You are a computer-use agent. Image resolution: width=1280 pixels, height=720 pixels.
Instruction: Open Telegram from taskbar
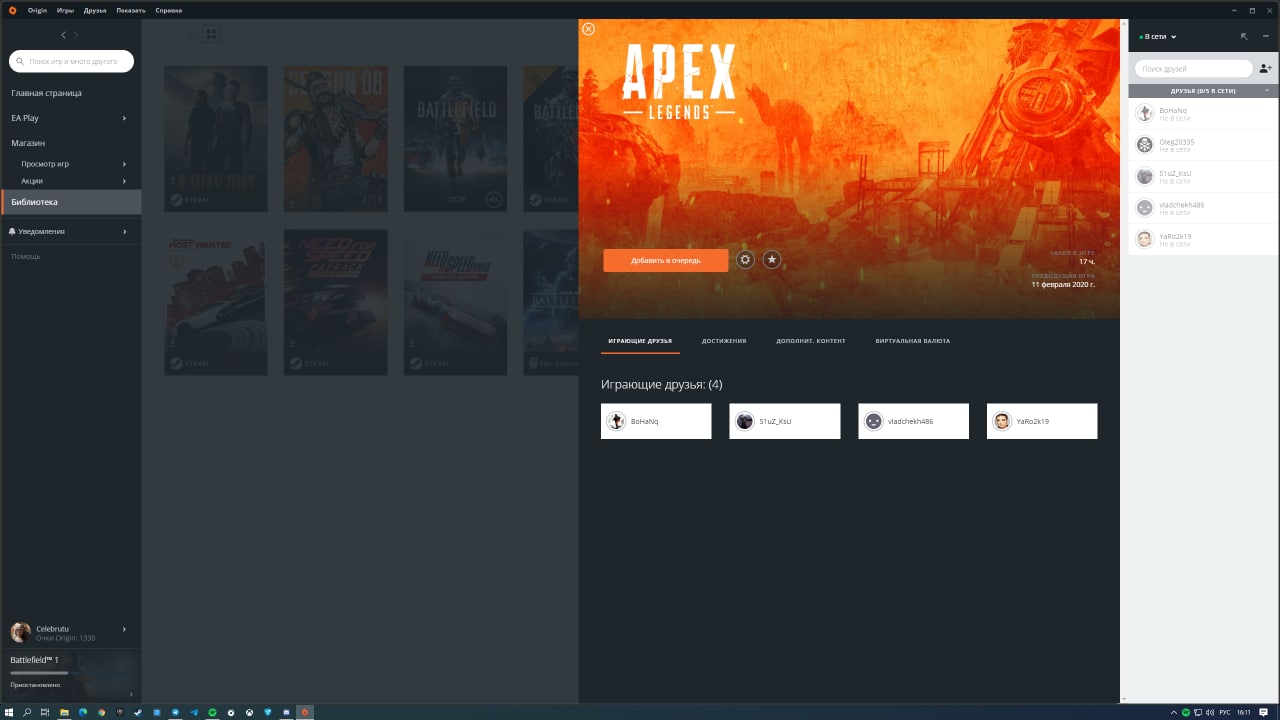coord(175,712)
